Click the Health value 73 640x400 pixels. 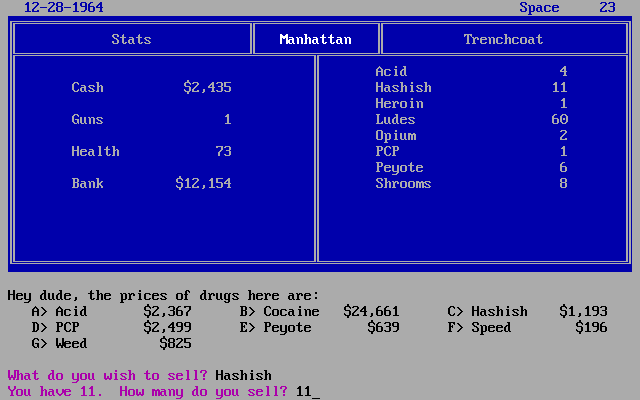[223, 151]
